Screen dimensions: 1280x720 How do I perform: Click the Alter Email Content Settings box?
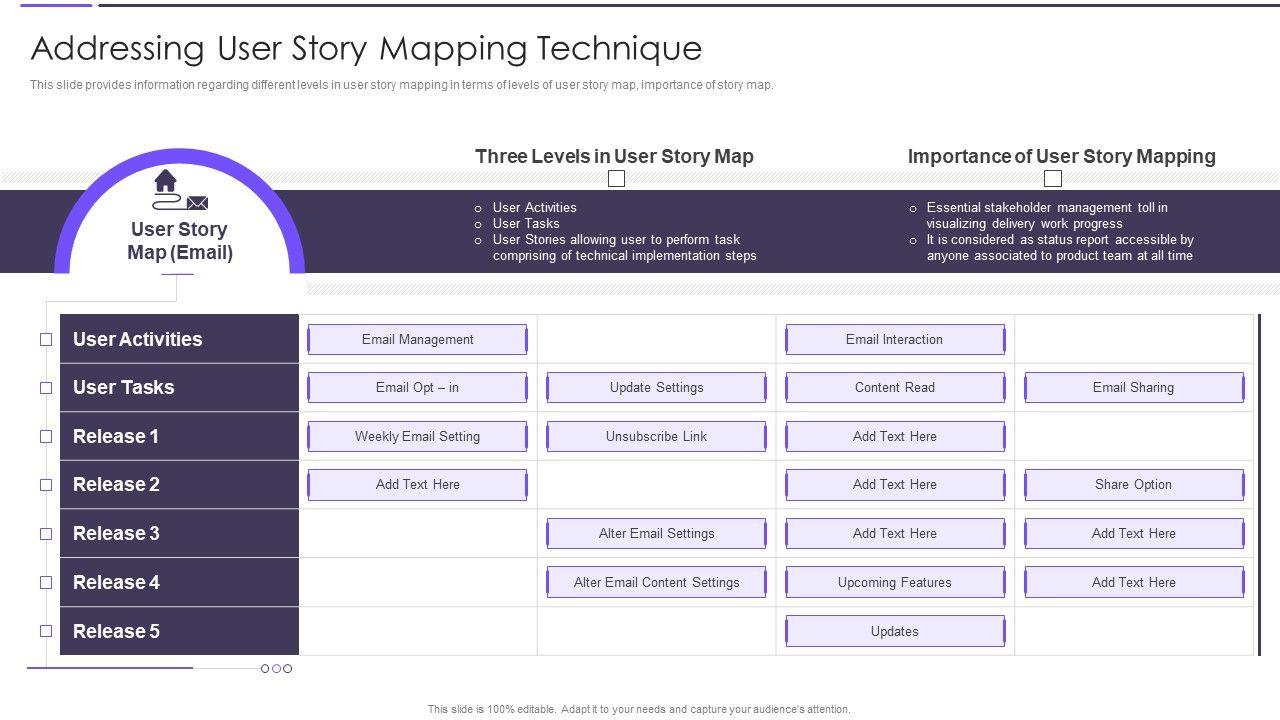[656, 583]
